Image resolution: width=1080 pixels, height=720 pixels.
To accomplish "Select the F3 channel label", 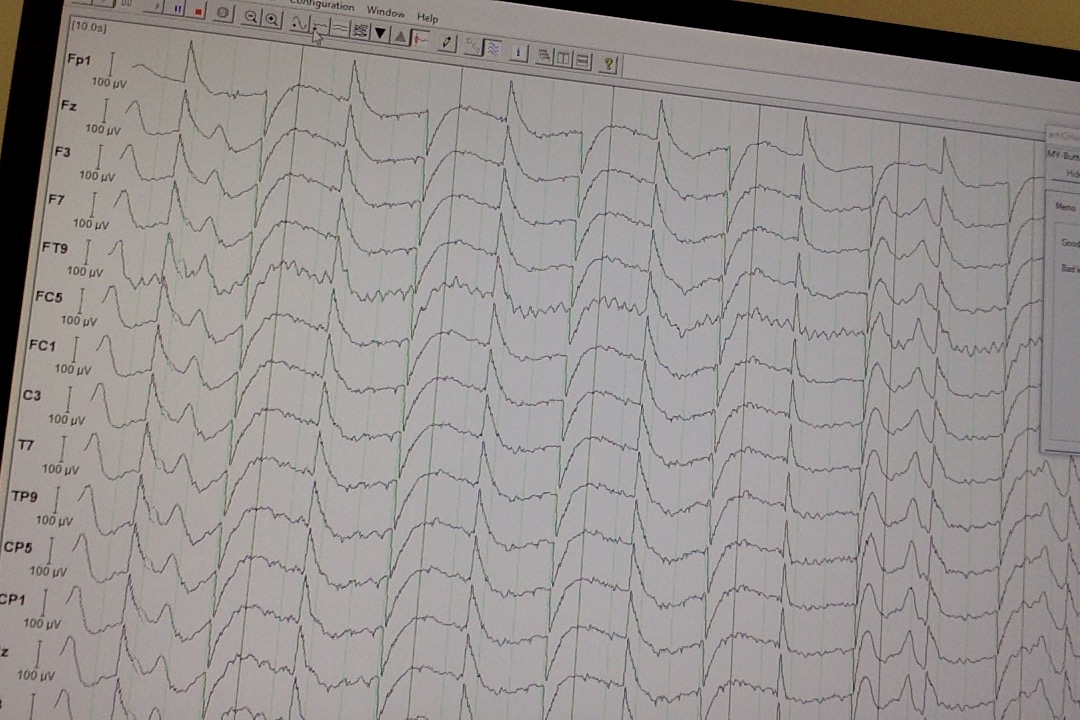I will (x=63, y=152).
